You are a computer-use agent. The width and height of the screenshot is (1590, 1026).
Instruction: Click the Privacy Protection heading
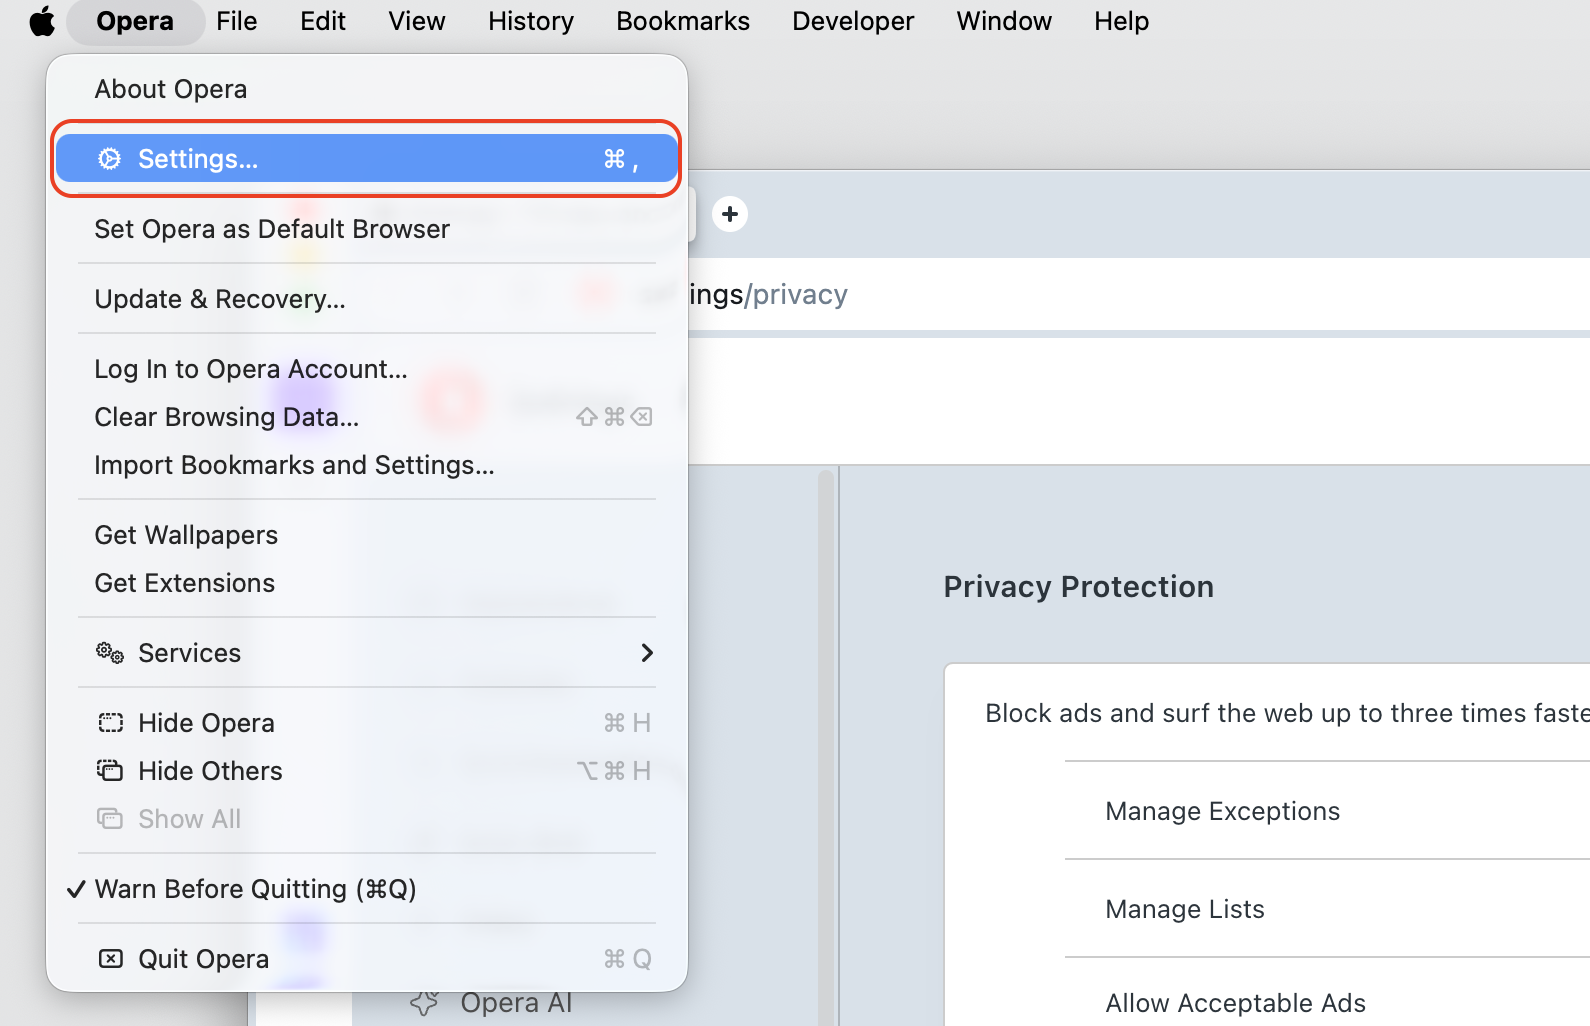point(1079,587)
